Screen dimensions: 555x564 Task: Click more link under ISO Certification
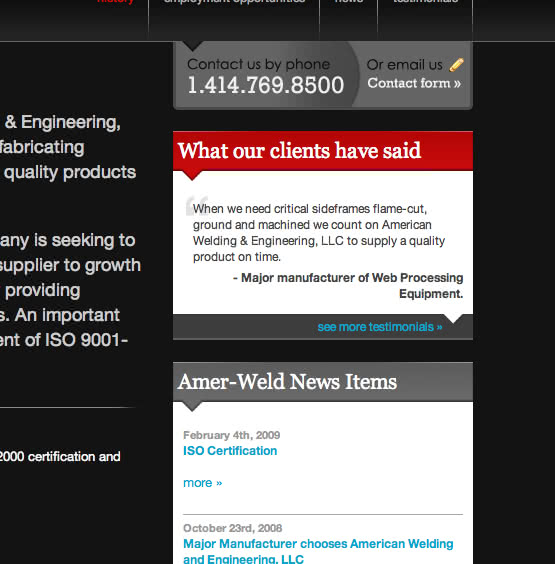click(203, 483)
